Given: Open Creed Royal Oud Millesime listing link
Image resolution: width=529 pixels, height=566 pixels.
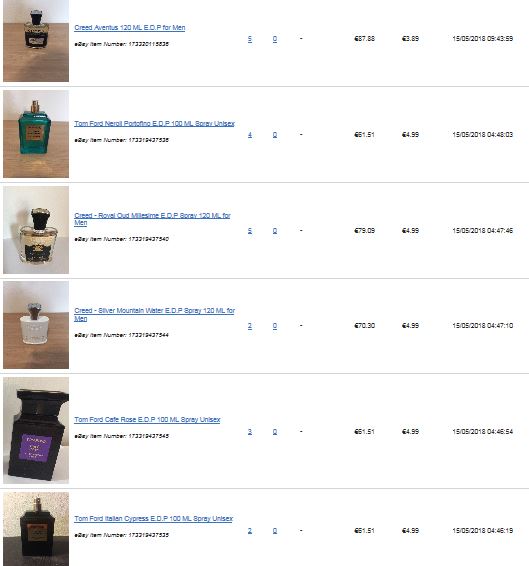Looking at the screenshot, I should click(x=152, y=219).
